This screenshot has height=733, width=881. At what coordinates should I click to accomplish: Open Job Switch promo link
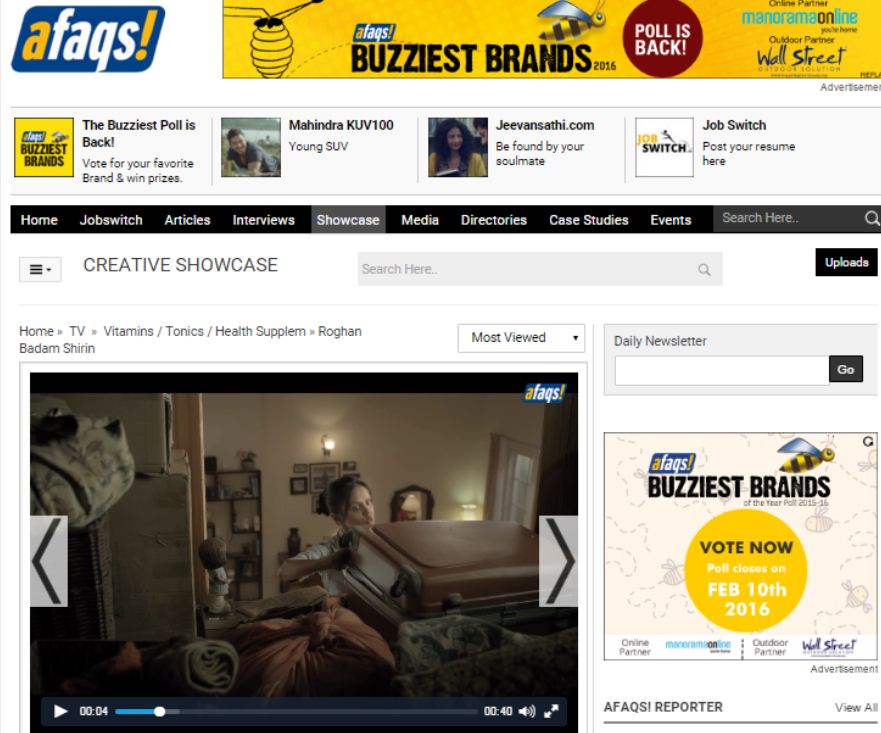[x=734, y=125]
